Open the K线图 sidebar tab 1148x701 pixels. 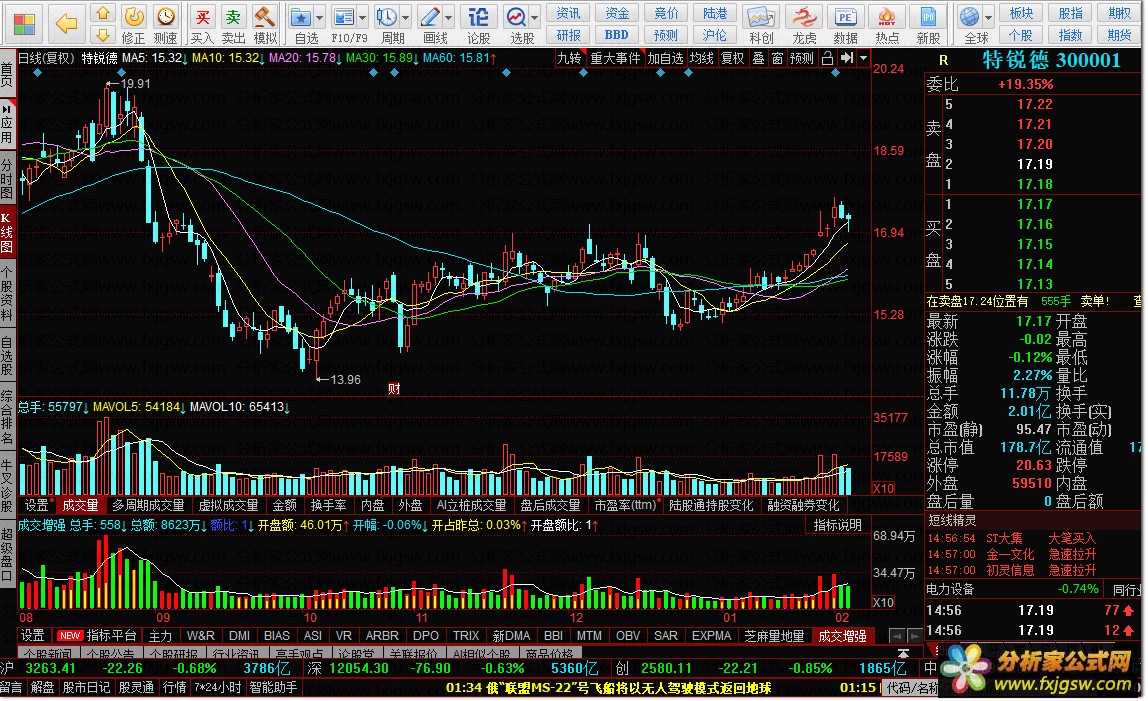click(7, 232)
